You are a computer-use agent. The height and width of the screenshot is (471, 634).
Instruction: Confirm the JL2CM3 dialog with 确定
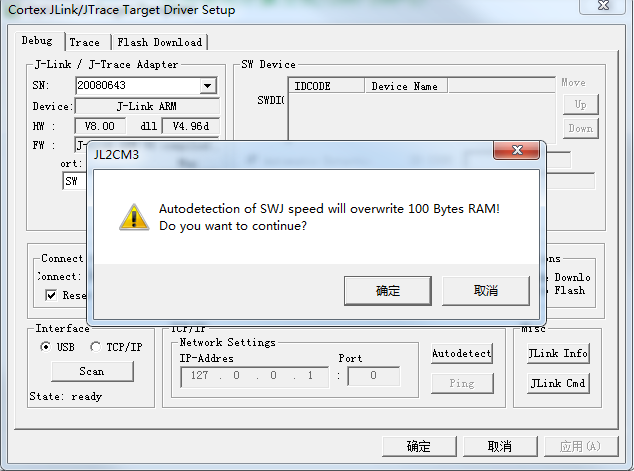click(387, 291)
